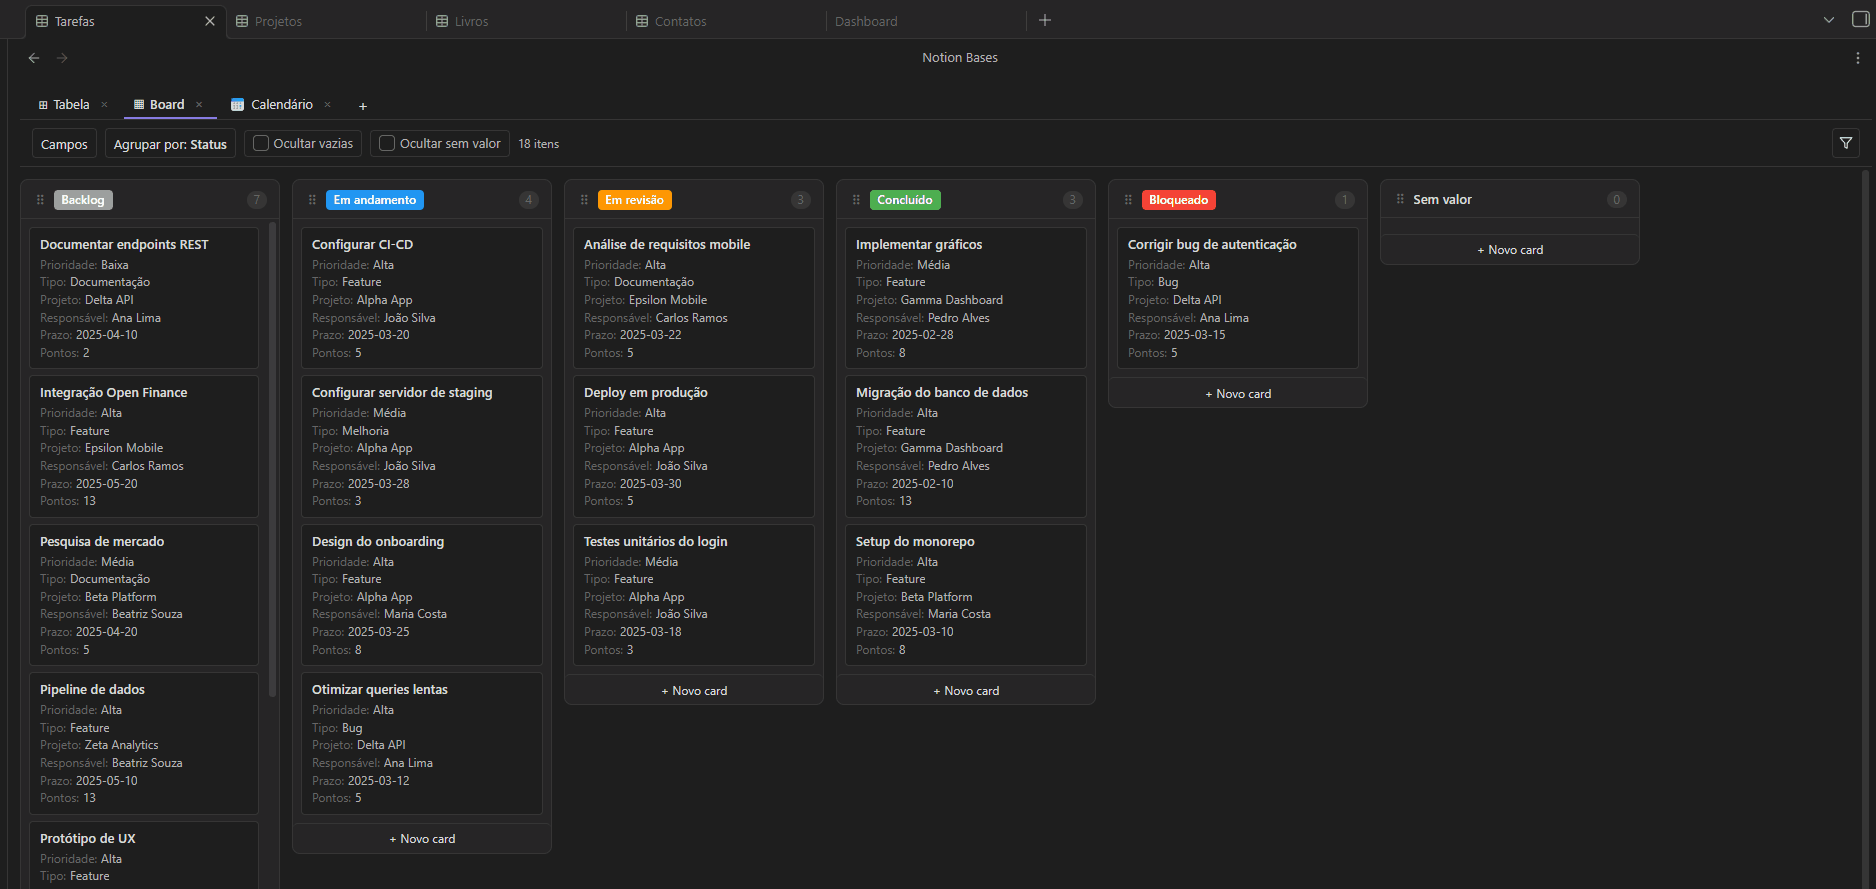Select the Tabela view

pyautogui.click(x=71, y=104)
